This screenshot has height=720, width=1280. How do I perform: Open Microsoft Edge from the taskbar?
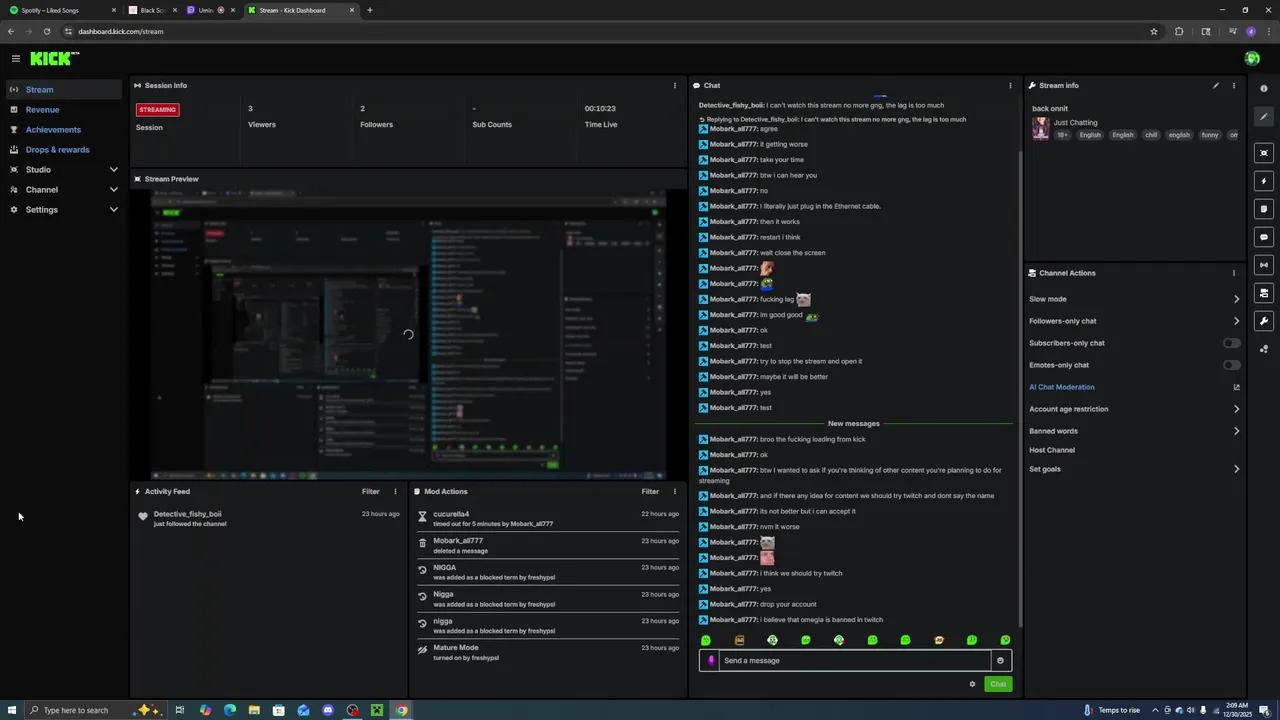click(x=229, y=710)
